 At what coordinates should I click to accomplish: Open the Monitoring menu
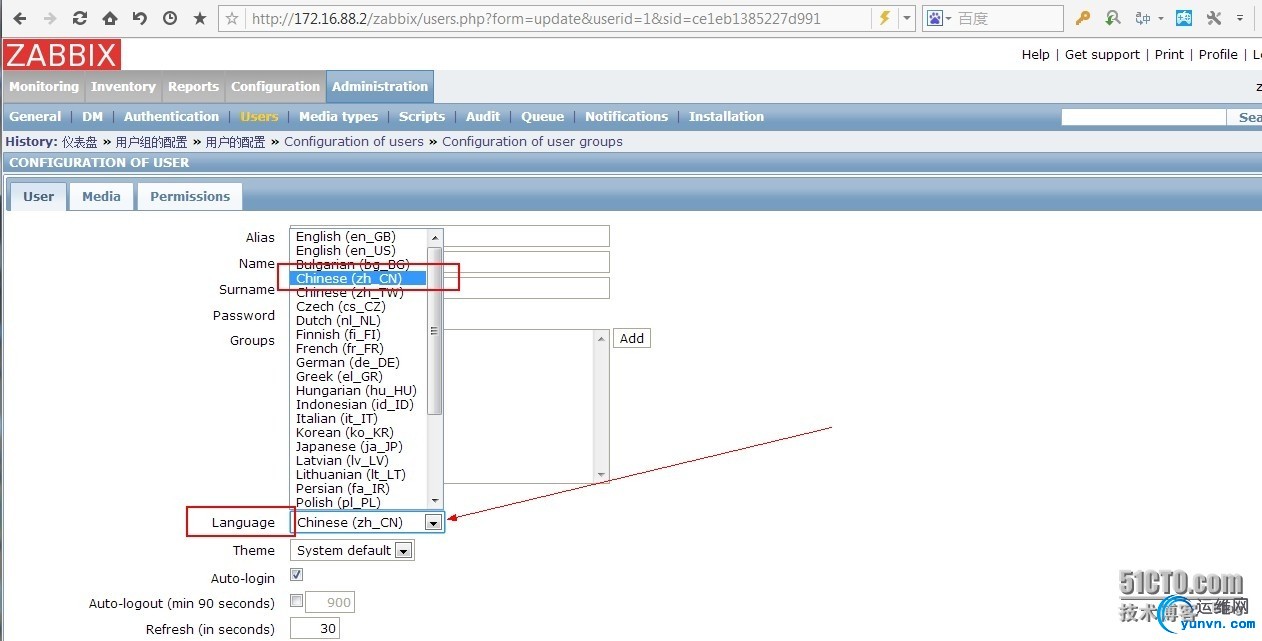point(44,87)
